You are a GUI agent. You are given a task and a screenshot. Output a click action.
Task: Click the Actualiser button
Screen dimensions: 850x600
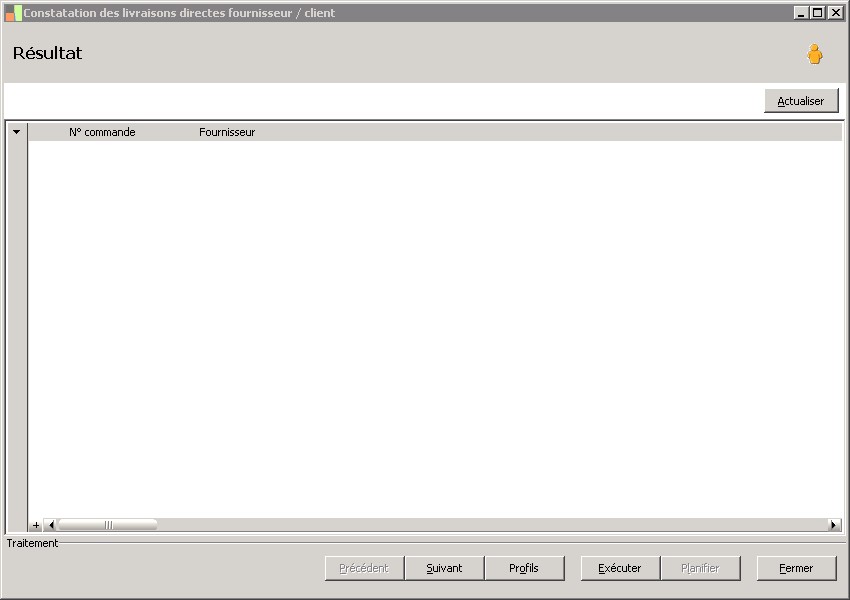(801, 101)
